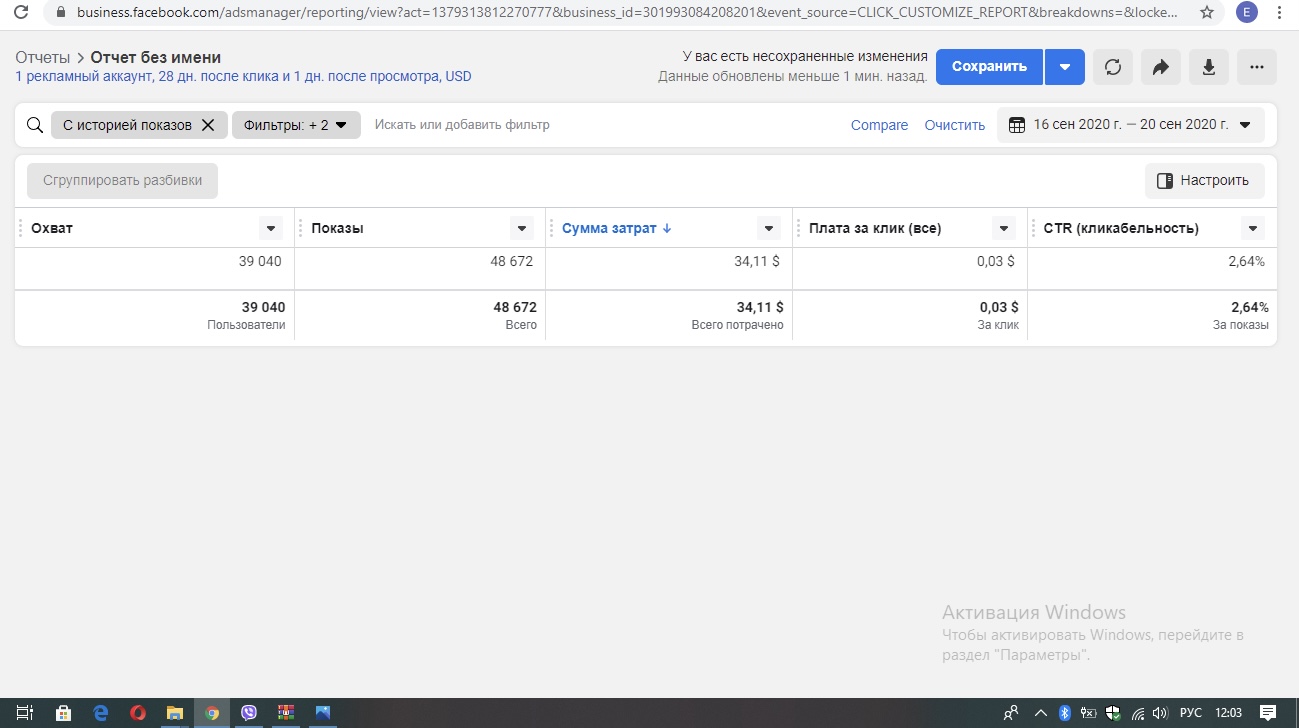Viewport: 1299px width, 728px height.
Task: Click the Плата за клик (все) header
Action: (x=875, y=228)
